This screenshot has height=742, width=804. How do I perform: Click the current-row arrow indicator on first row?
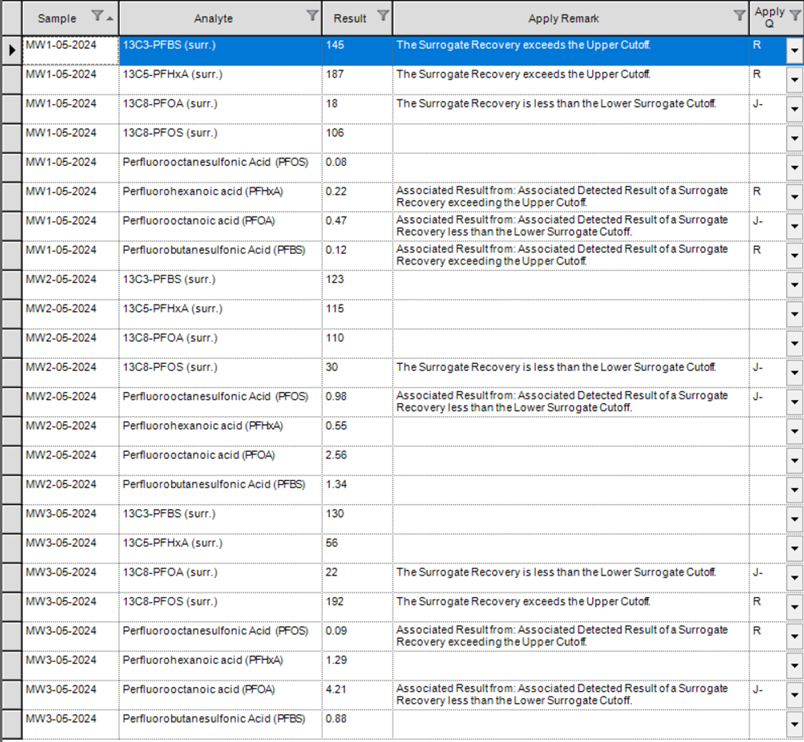(11, 50)
